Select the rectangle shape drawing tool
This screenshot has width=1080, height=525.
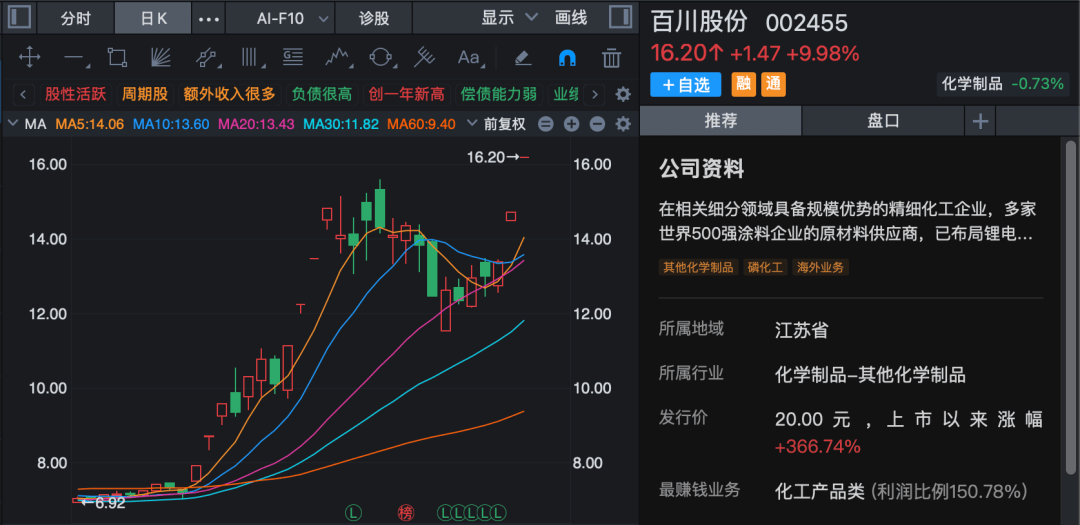pos(117,57)
